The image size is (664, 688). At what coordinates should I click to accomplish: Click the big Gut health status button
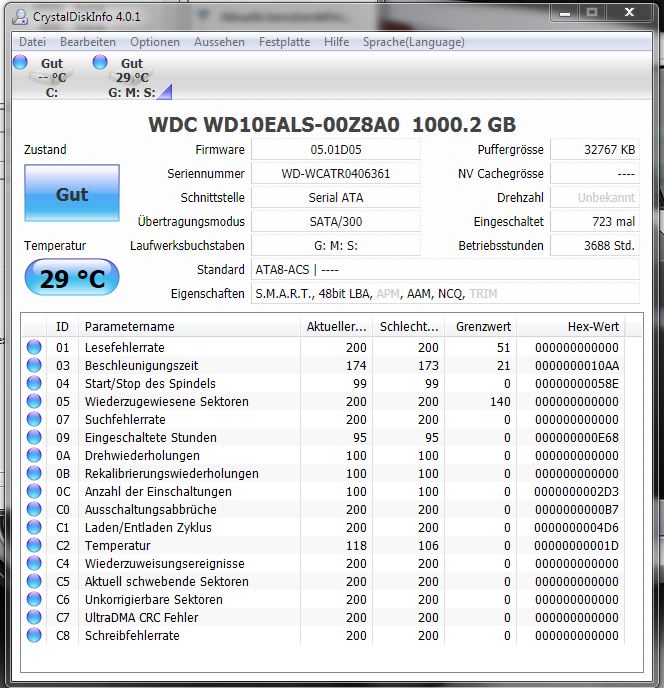click(72, 193)
